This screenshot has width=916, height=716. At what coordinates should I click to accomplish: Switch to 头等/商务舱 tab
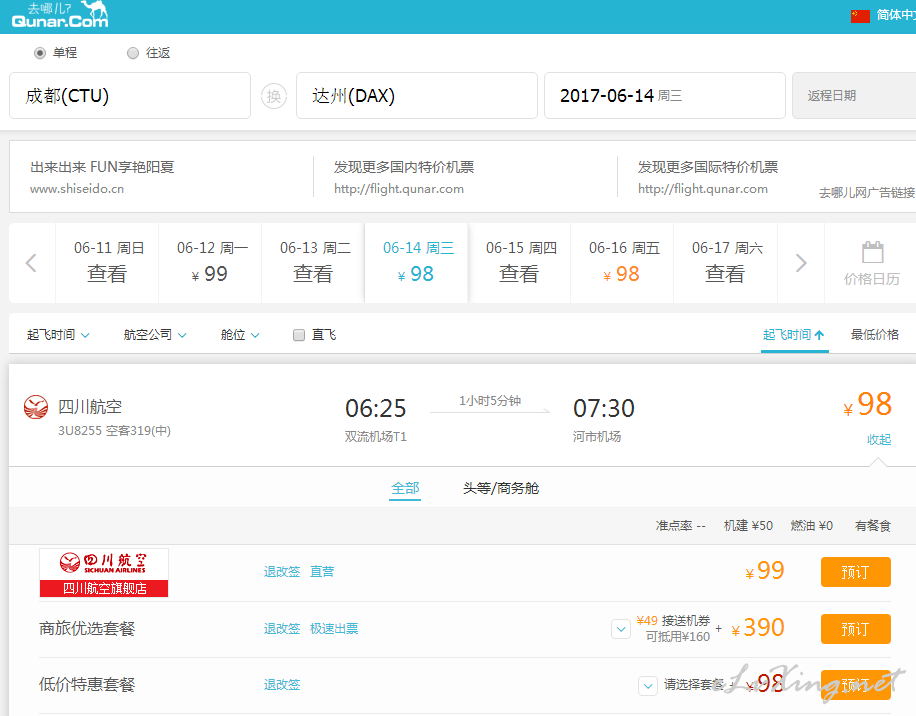(x=501, y=488)
